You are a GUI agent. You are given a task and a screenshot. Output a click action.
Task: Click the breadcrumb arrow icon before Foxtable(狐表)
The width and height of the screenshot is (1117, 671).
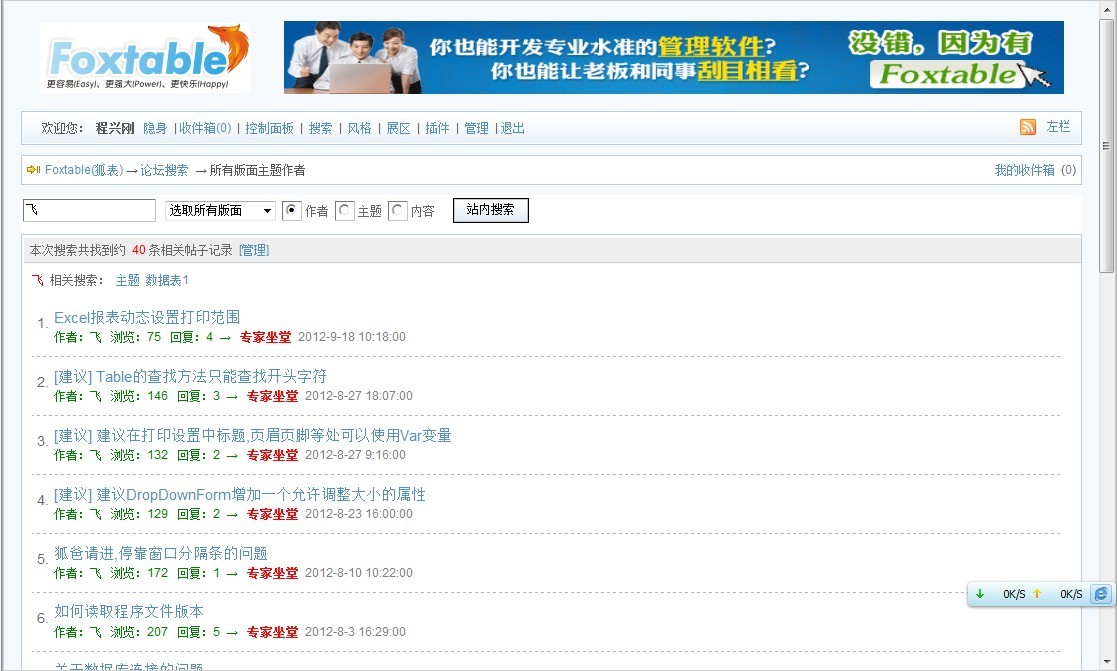(33, 170)
